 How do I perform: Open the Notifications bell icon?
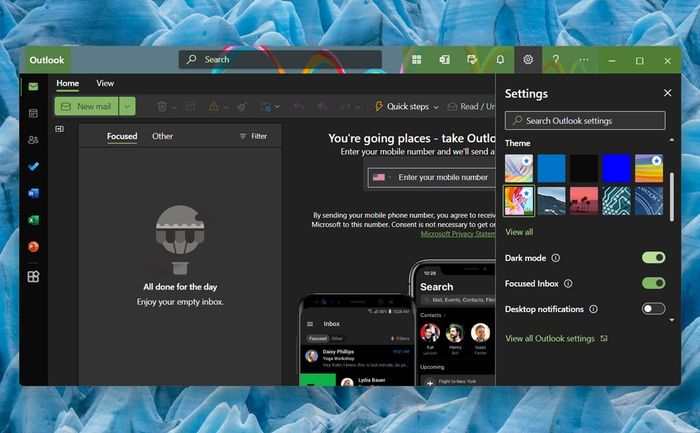500,59
